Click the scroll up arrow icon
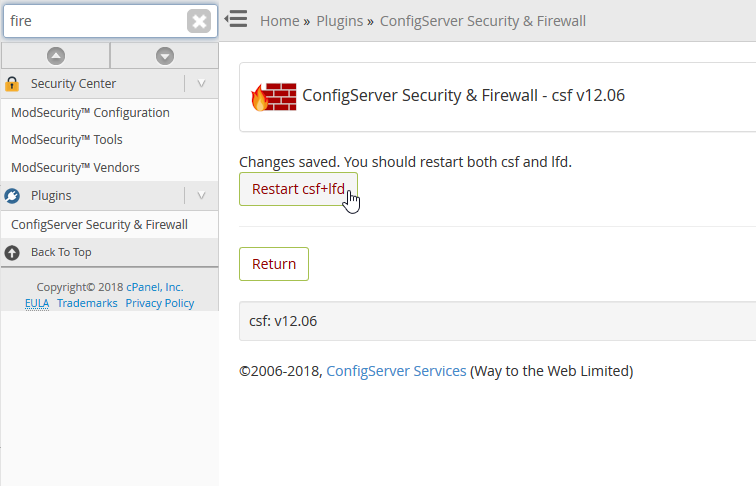This screenshot has height=486, width=756. tap(56, 56)
